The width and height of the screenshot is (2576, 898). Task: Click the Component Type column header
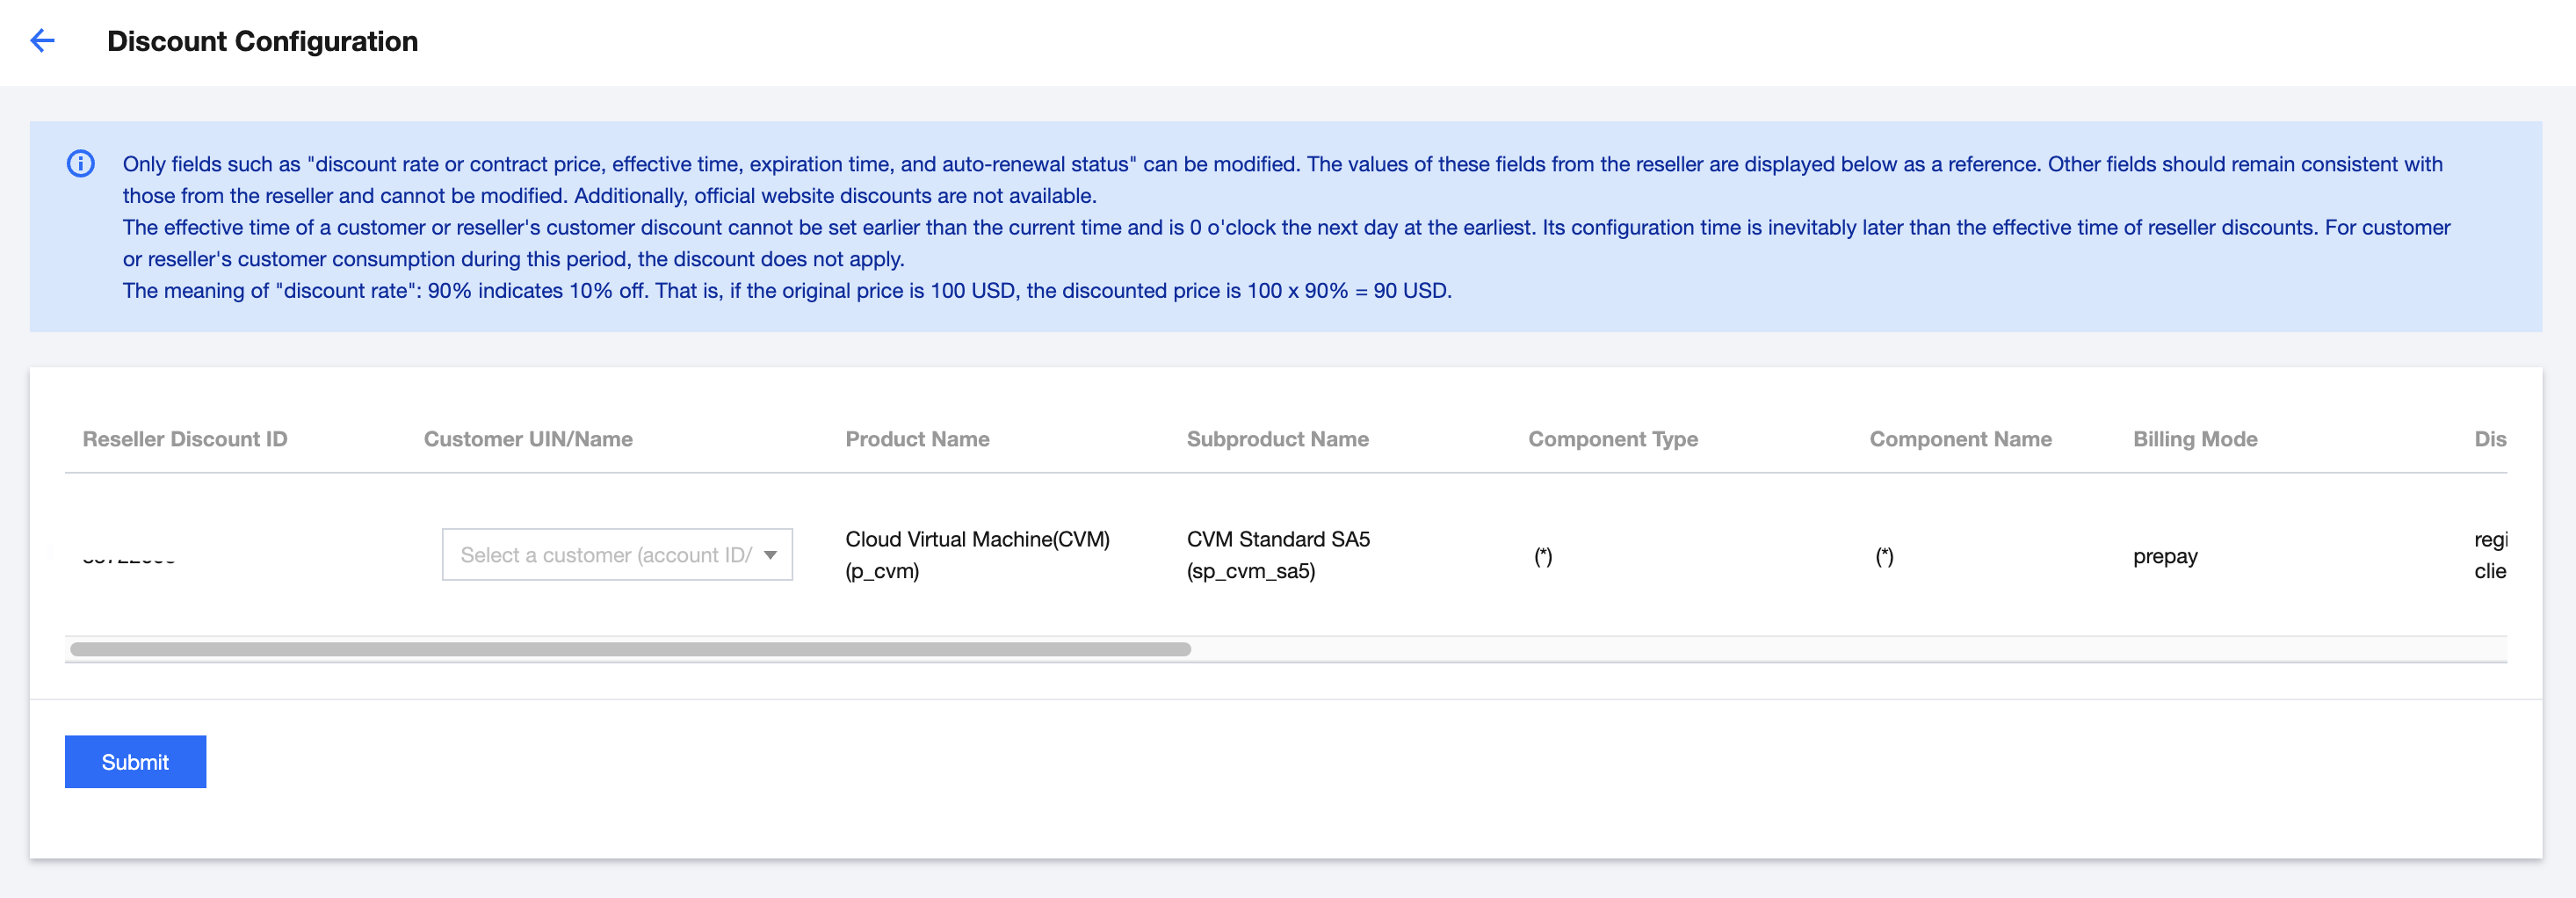(1612, 439)
